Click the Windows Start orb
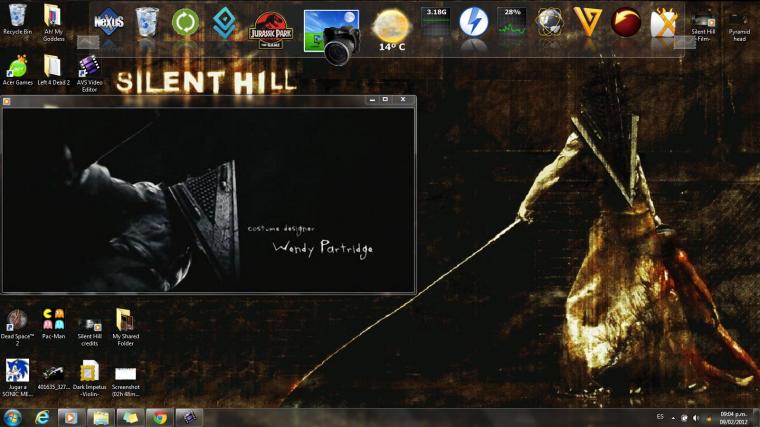The width and height of the screenshot is (760, 427). [13, 417]
